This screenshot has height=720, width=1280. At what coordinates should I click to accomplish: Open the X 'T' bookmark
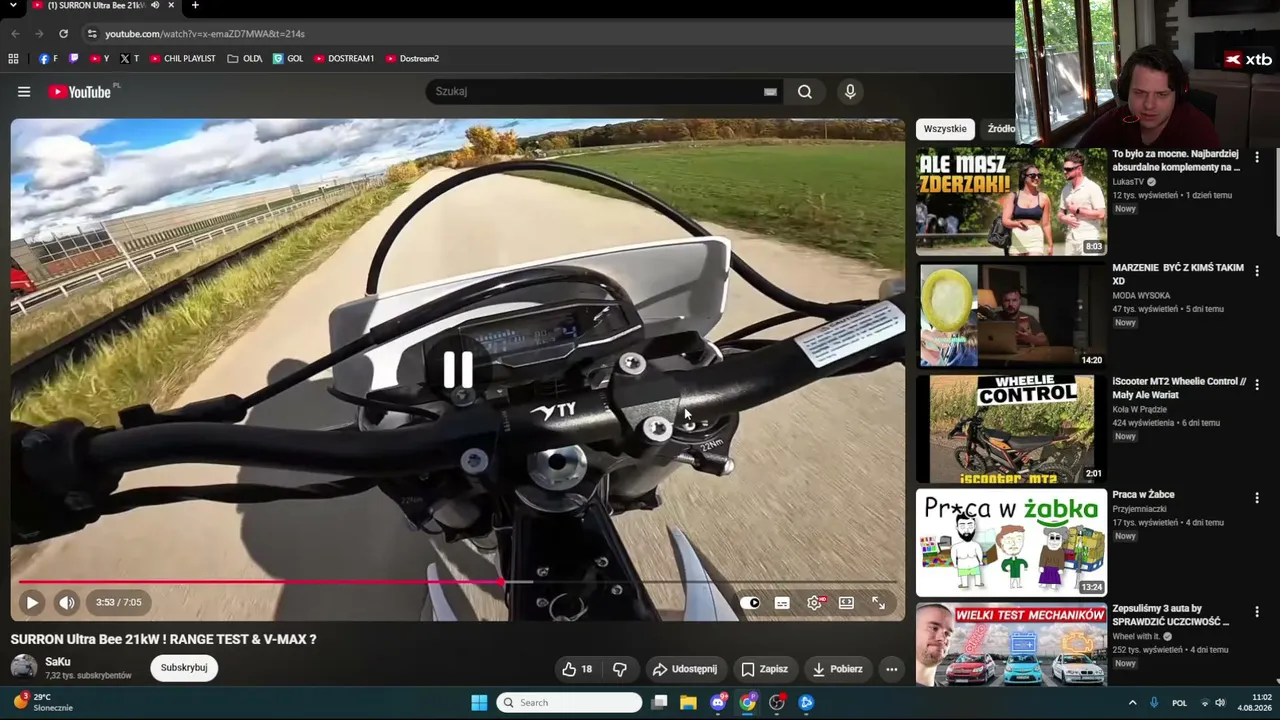(x=129, y=59)
